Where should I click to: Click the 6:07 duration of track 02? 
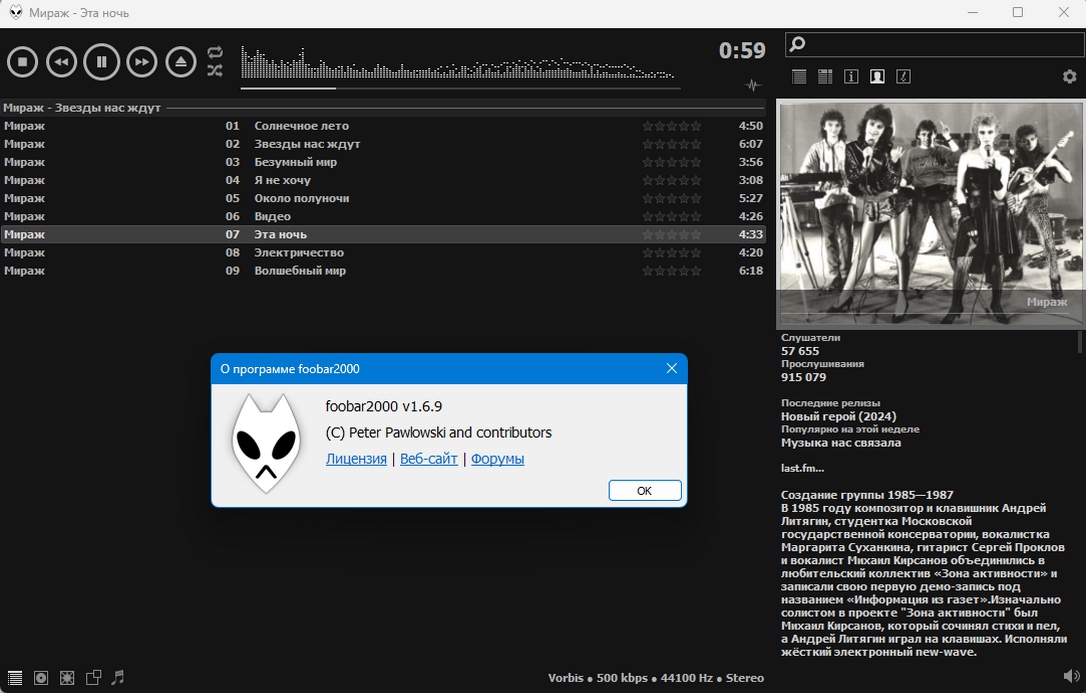(x=751, y=144)
